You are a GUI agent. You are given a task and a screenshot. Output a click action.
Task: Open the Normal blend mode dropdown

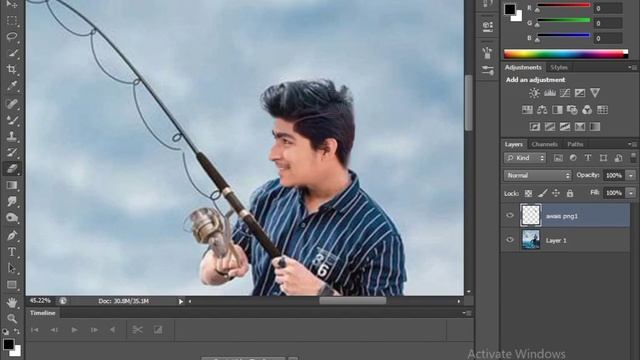point(538,176)
